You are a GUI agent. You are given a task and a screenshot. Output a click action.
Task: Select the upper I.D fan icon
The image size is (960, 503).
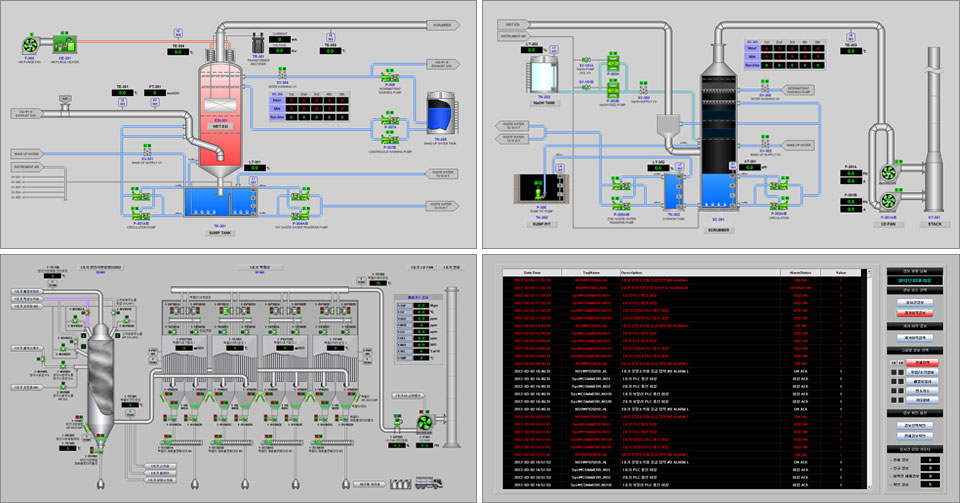[x=887, y=174]
